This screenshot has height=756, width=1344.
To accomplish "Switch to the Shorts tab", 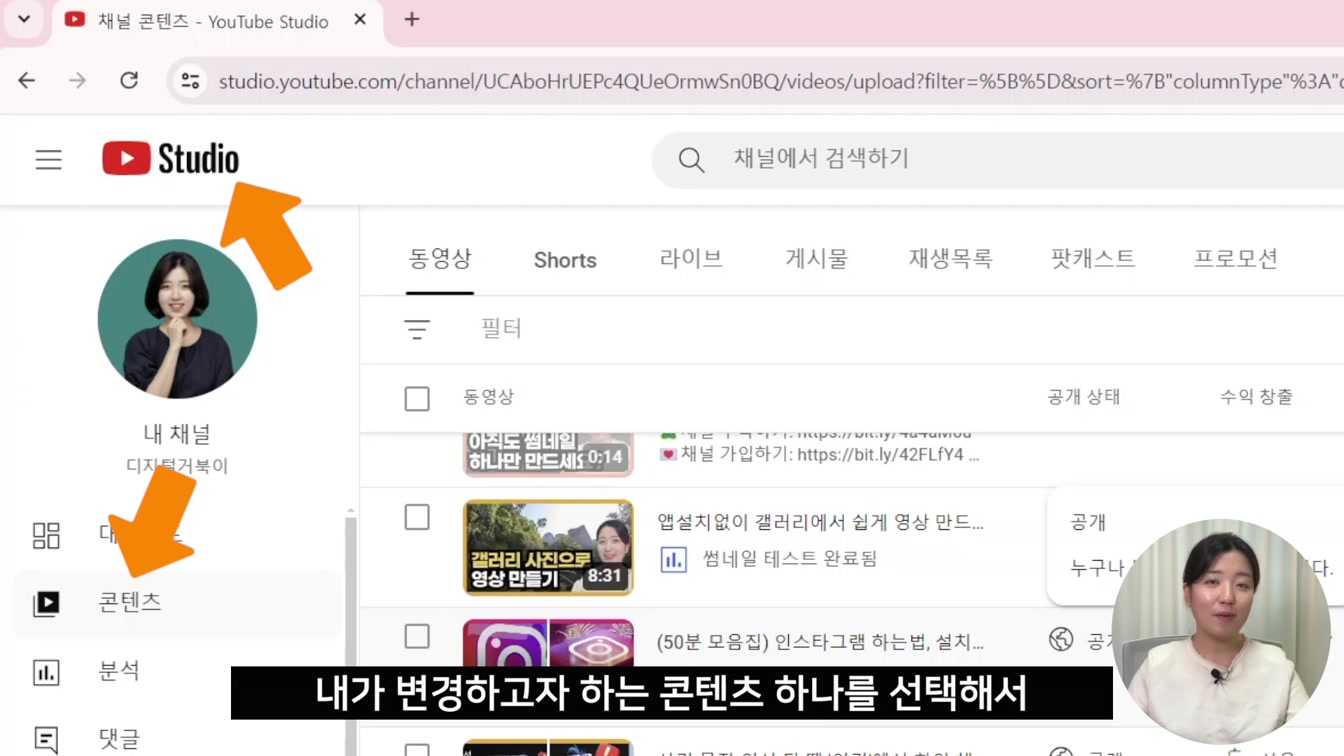I will pos(565,260).
